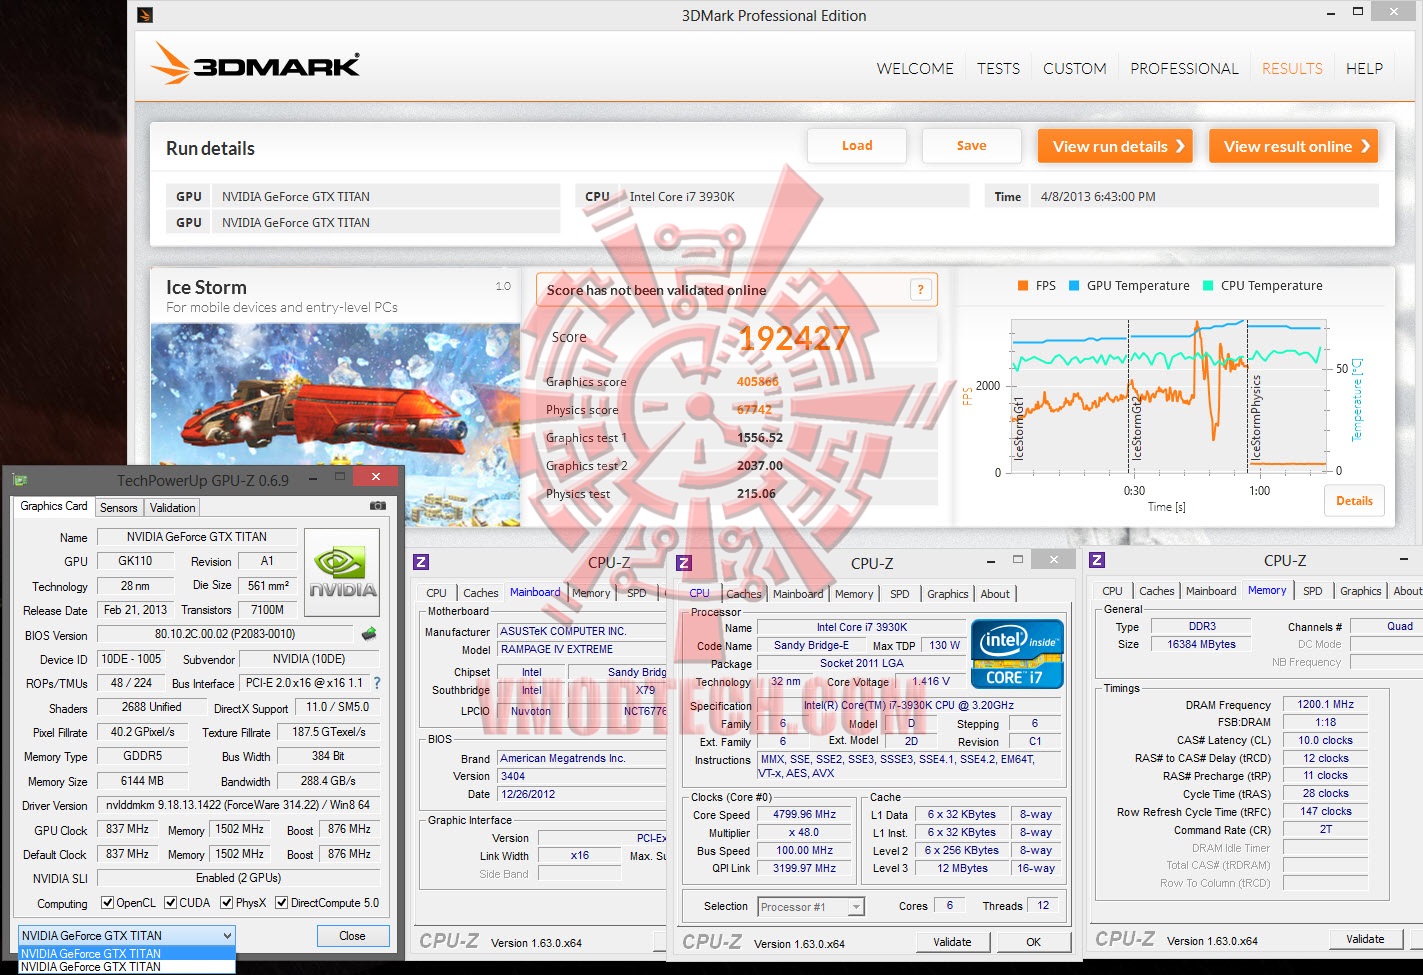
Task: Click the Ice Storm benchmark thumbnail image
Action: click(x=336, y=425)
